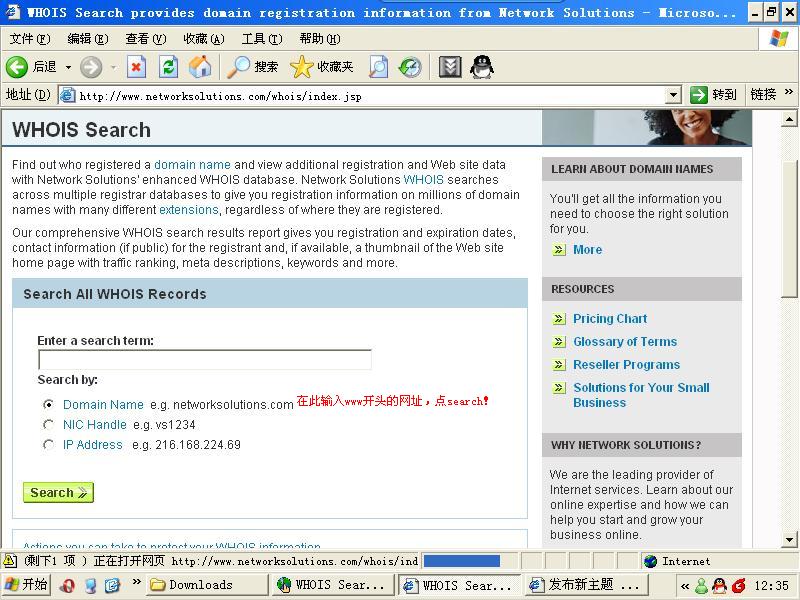Open History toolbar icon
The image size is (800, 600).
[x=410, y=67]
